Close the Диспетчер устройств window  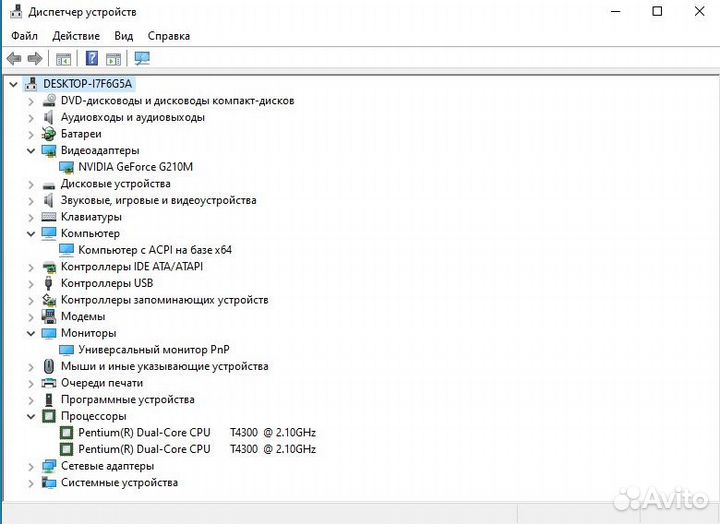699,11
